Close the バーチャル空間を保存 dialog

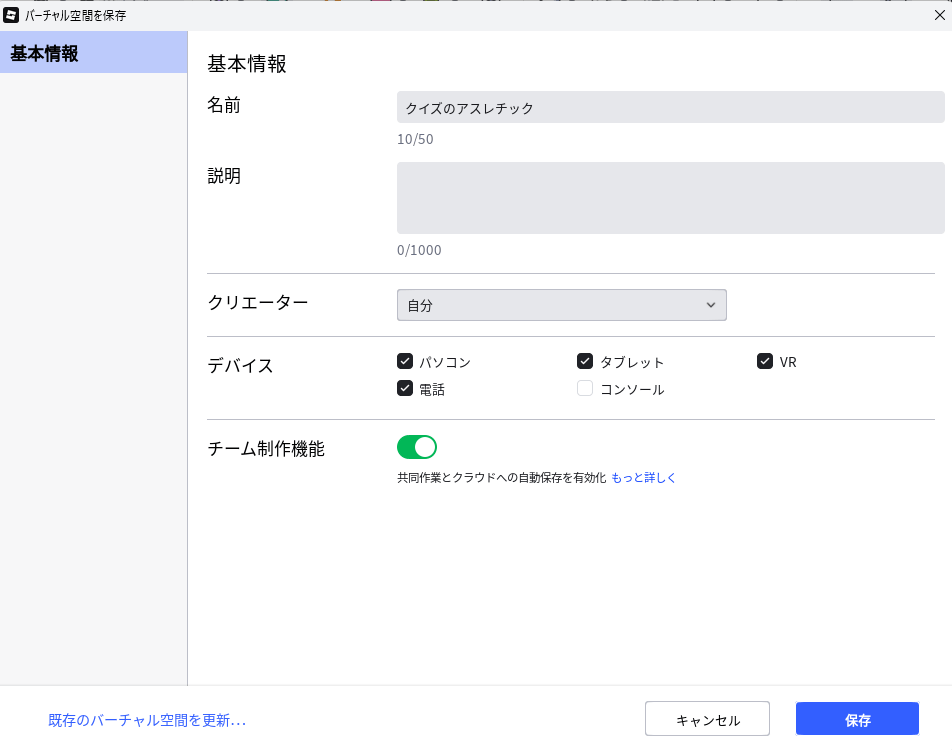coord(939,15)
